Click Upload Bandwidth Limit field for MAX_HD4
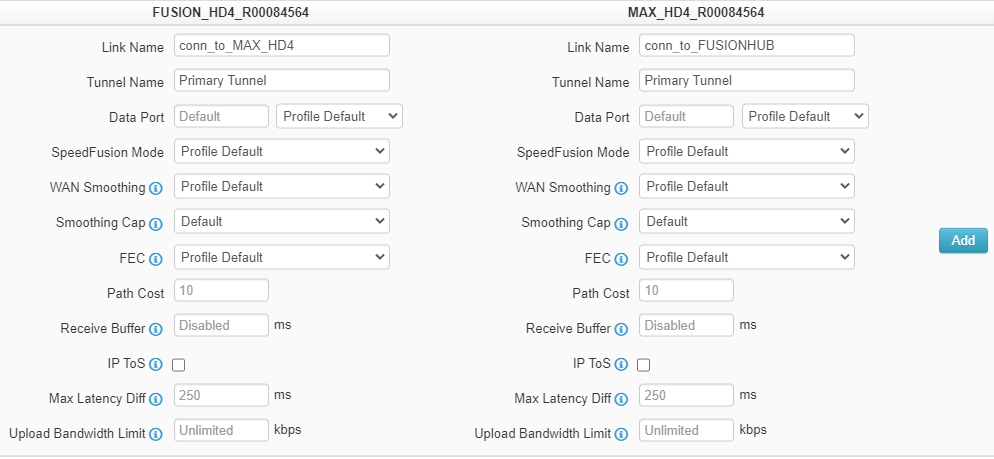This screenshot has width=994, height=459. tap(686, 430)
